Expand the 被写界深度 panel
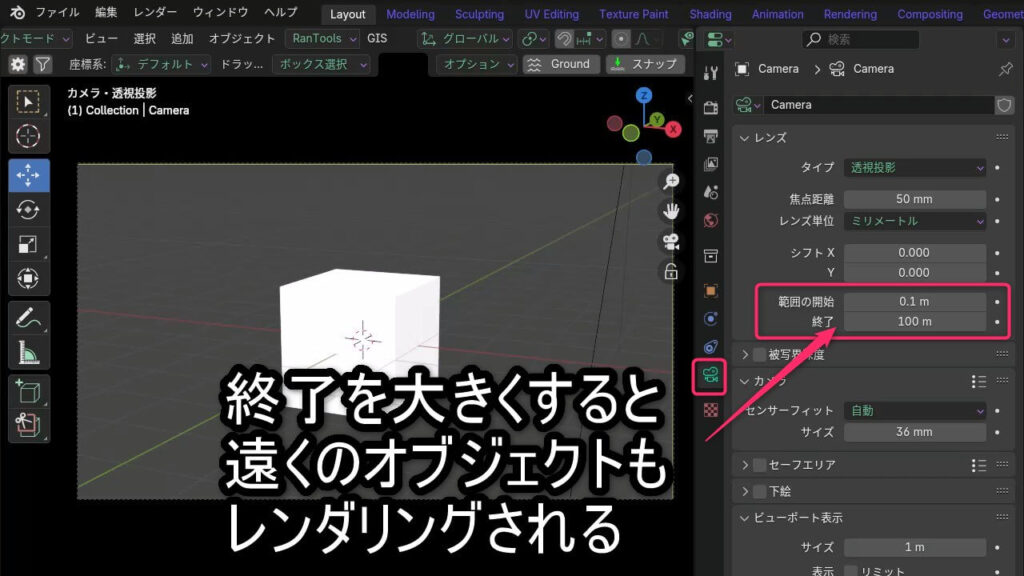Screen dimensions: 1024x576 pos(744,355)
